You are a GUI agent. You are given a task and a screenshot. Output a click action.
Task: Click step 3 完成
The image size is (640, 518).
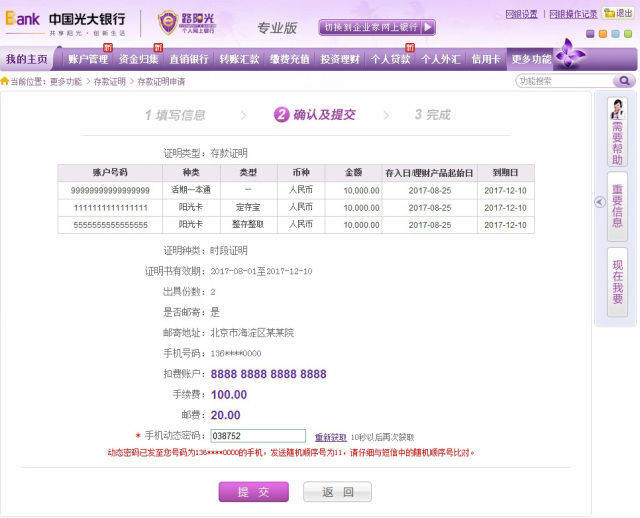pyautogui.click(x=433, y=115)
